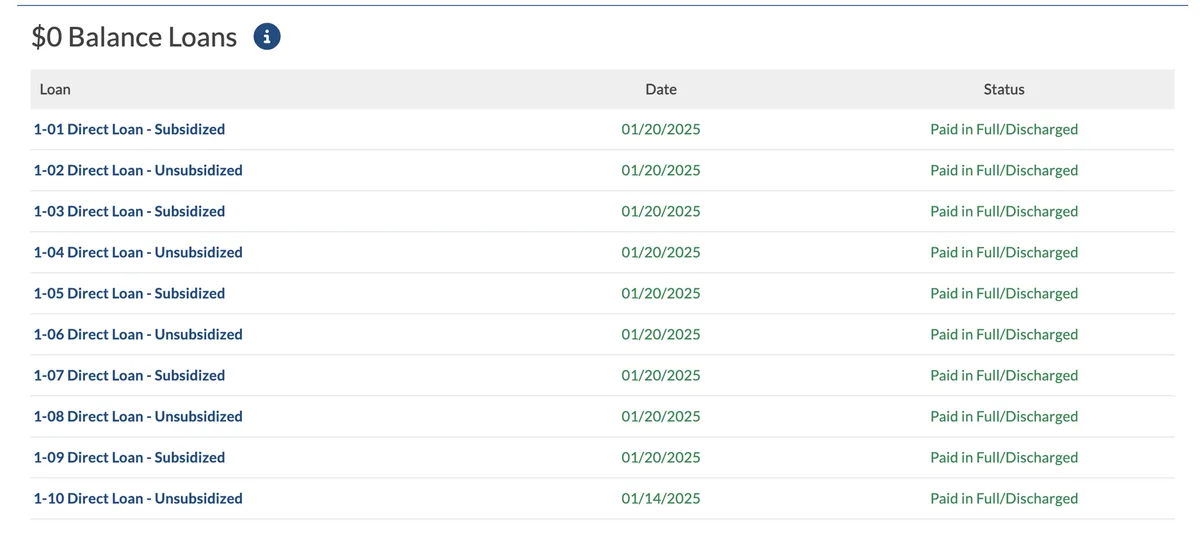The image size is (1200, 542).
Task: Click the Loan column header
Action: (x=55, y=89)
